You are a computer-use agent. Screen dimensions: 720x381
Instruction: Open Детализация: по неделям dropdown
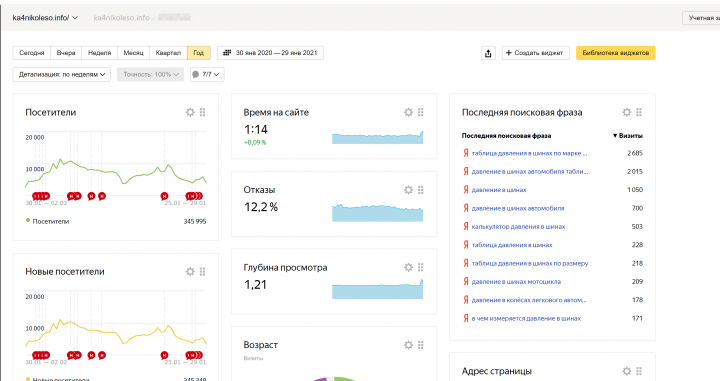click(x=62, y=74)
